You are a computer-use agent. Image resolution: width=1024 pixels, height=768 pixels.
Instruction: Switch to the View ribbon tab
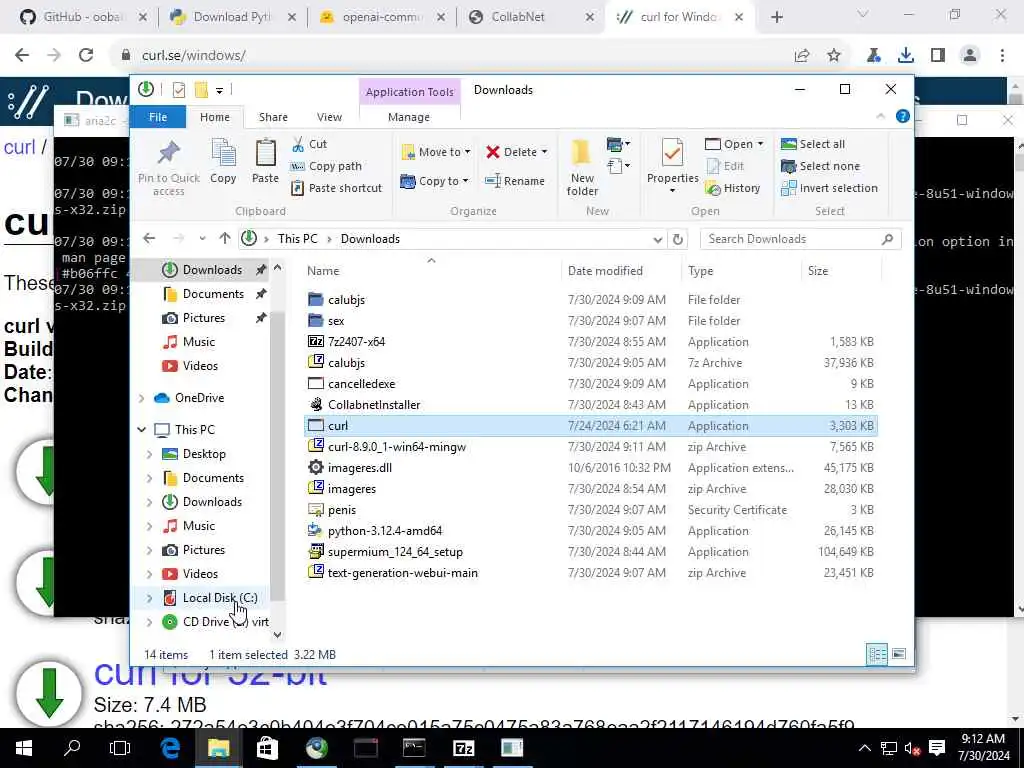pyautogui.click(x=329, y=117)
